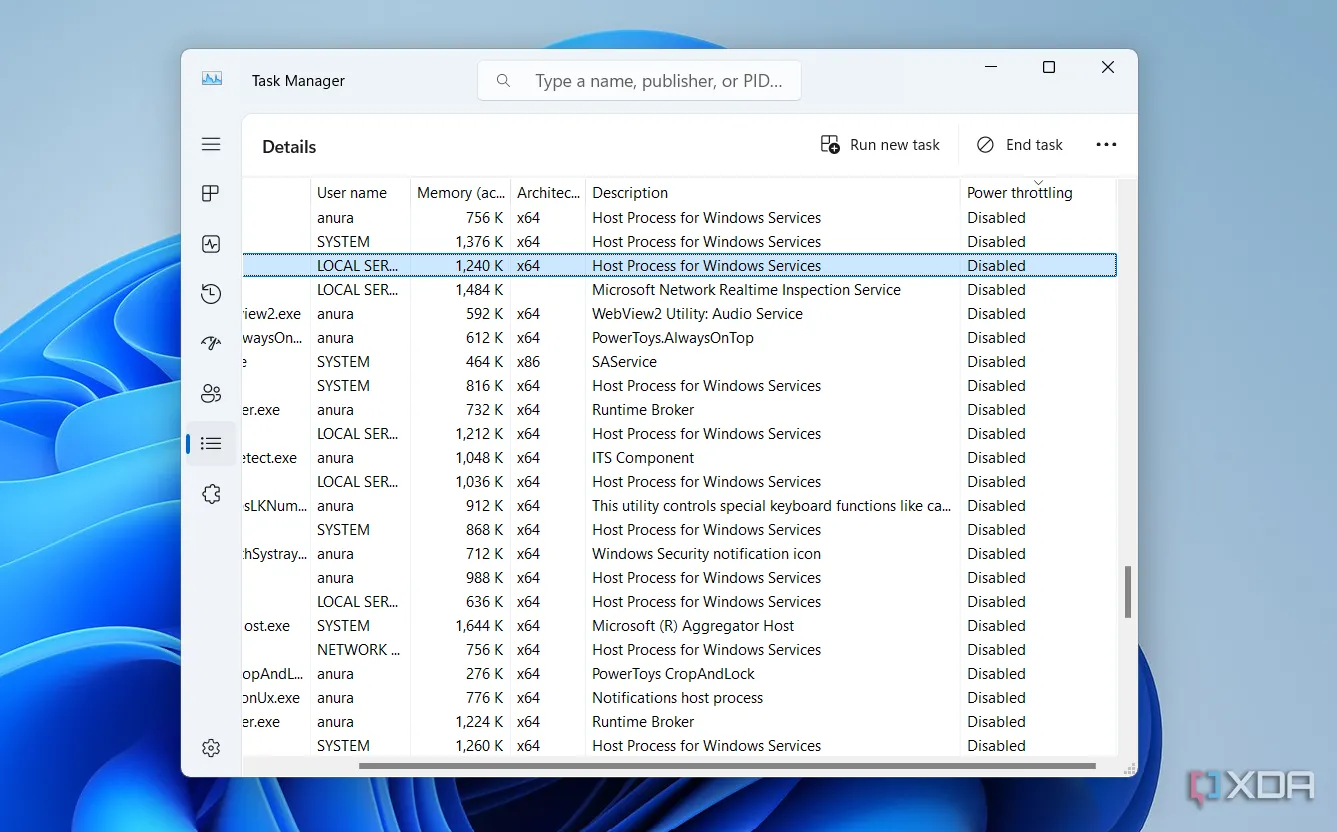Sort by the Memory column header
Image resolution: width=1337 pixels, height=832 pixels.
coord(461,192)
